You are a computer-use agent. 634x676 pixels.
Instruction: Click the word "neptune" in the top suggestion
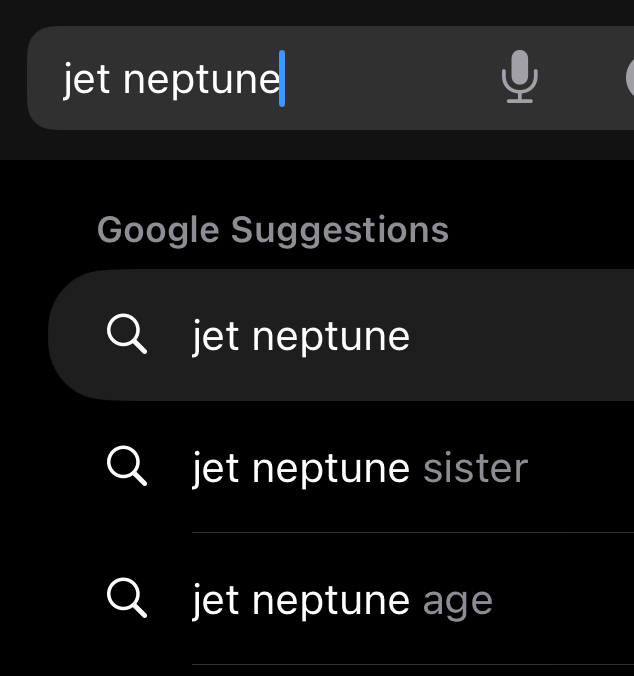click(331, 338)
